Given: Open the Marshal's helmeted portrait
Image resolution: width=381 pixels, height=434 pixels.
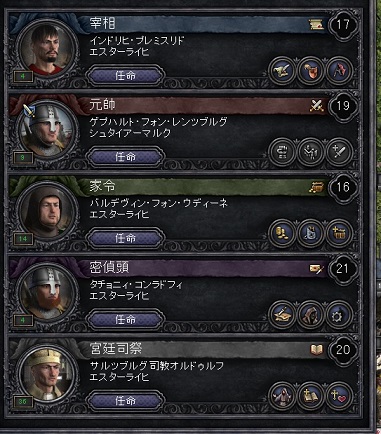Looking at the screenshot, I should coord(46,130).
